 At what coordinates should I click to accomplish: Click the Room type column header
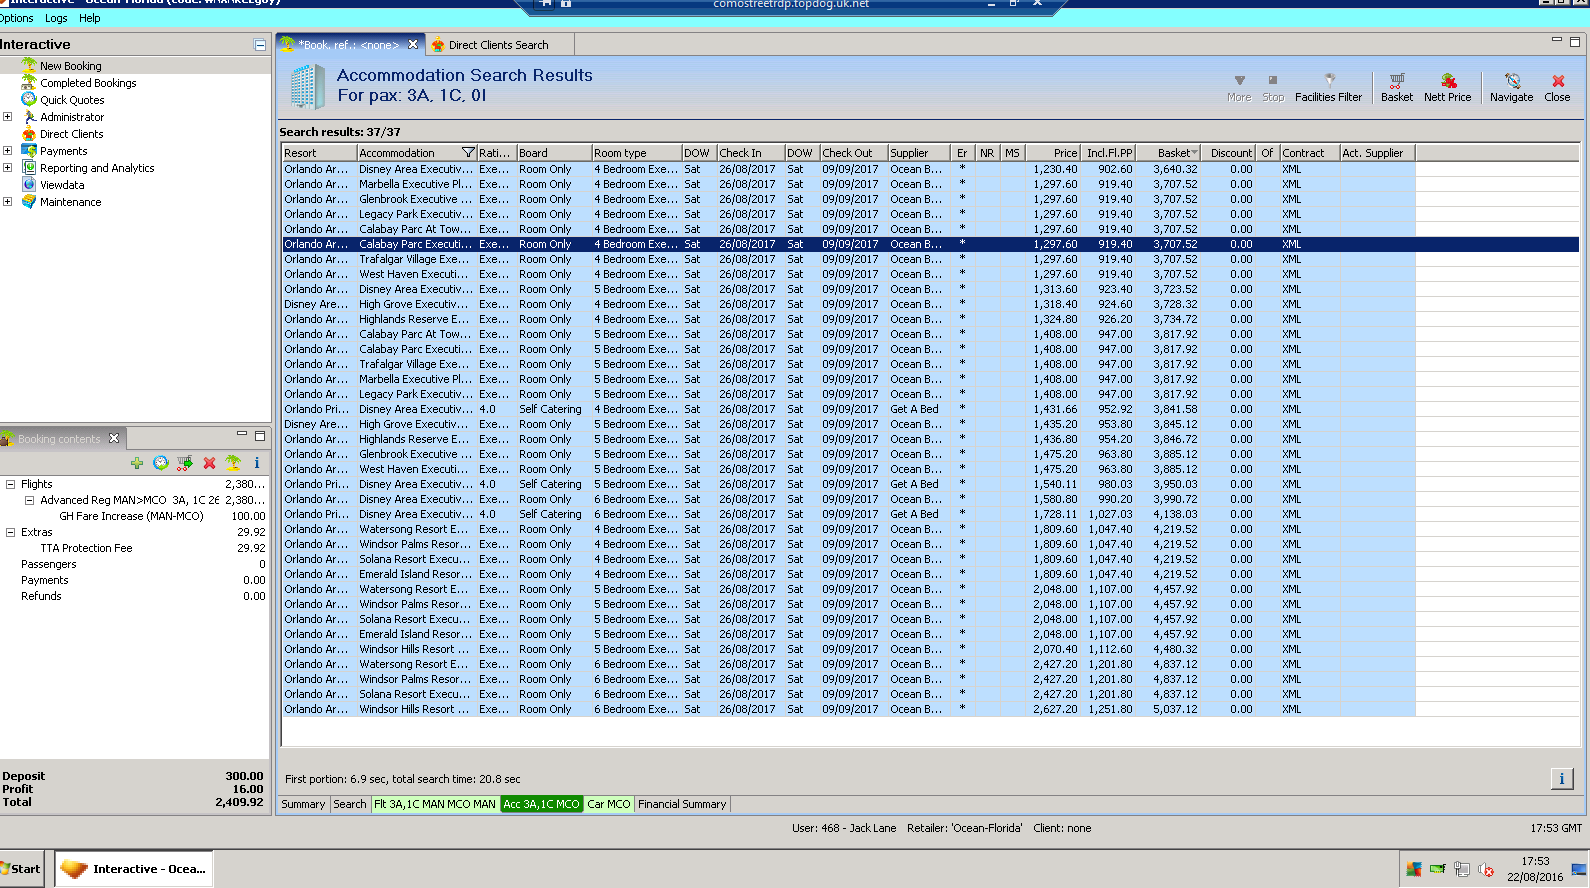pyautogui.click(x=636, y=153)
